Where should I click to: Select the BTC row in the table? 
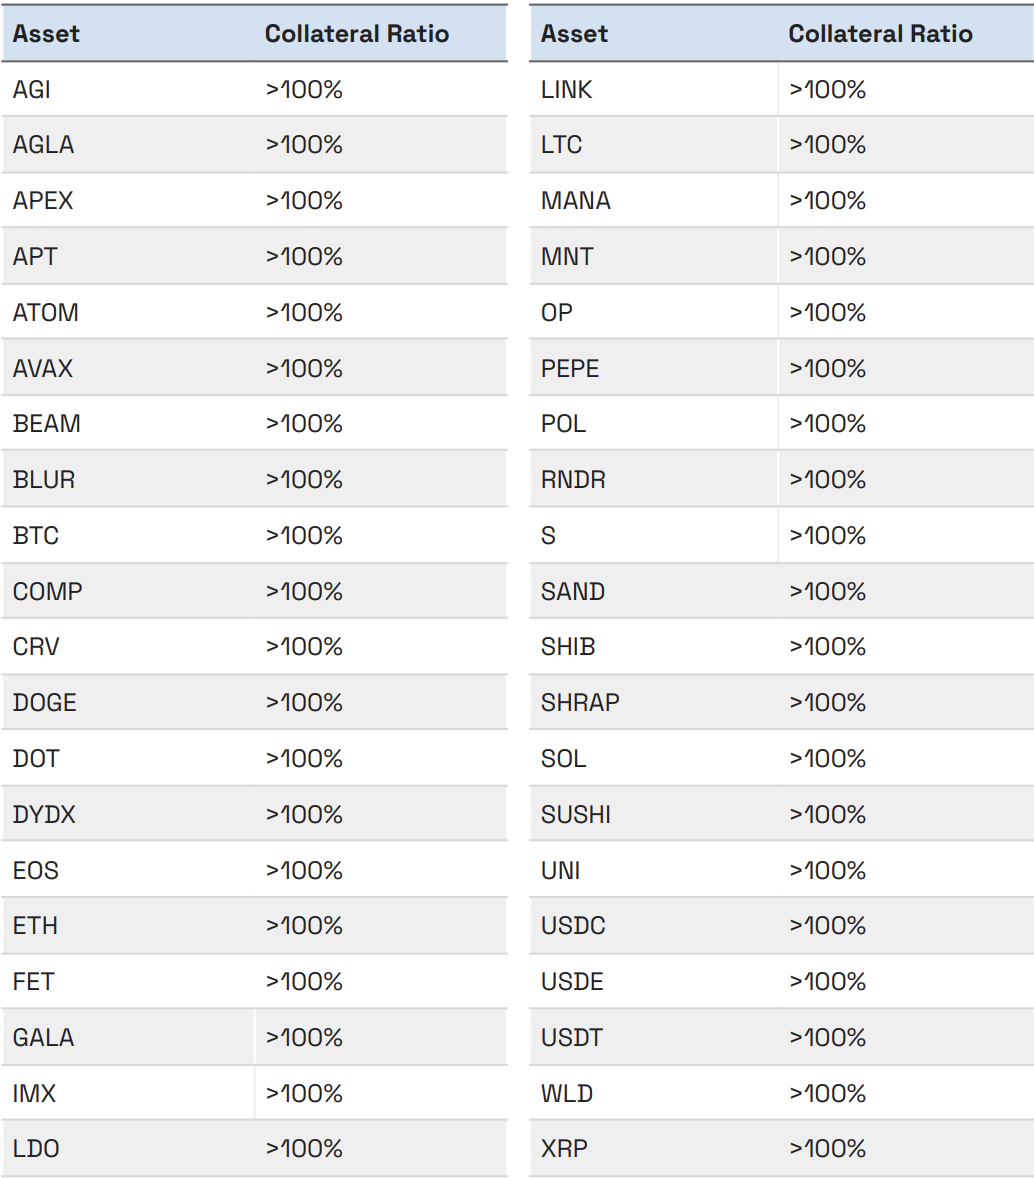pos(36,536)
